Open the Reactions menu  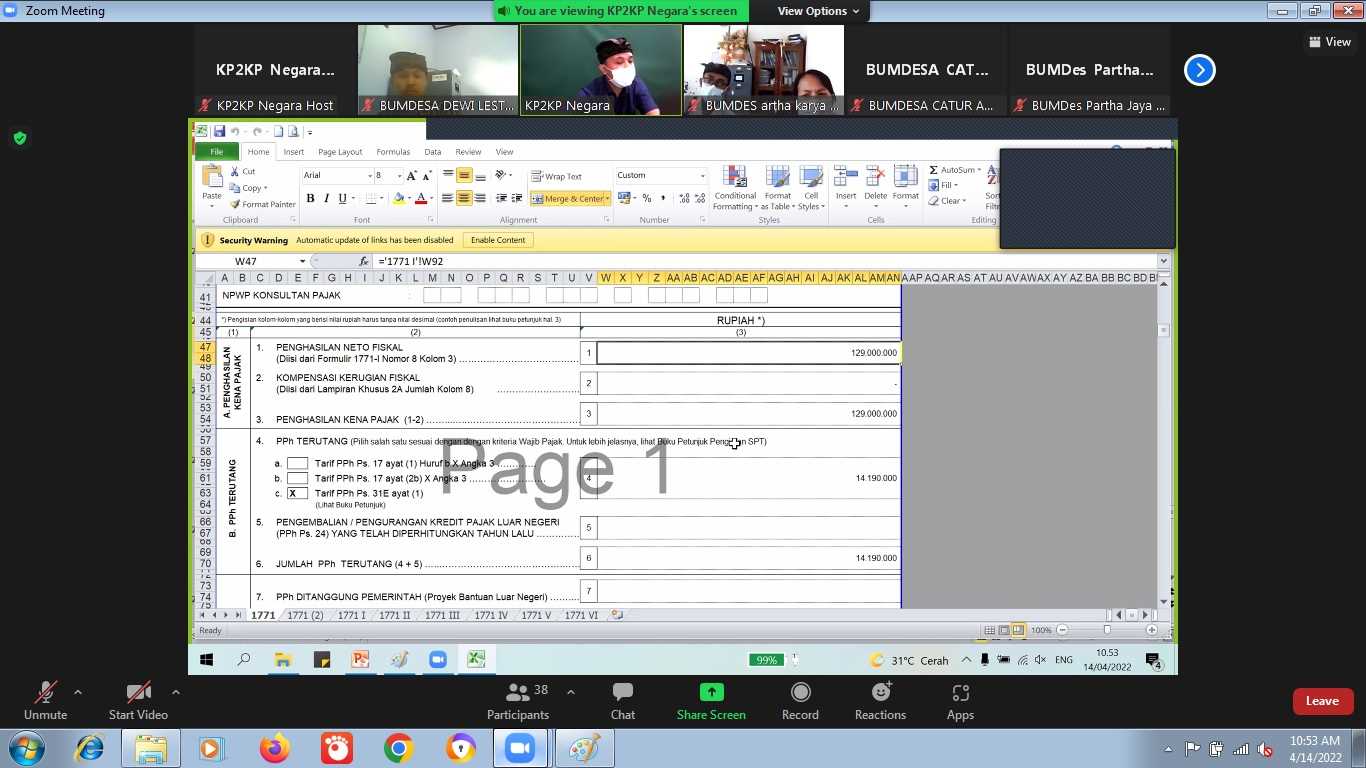880,692
